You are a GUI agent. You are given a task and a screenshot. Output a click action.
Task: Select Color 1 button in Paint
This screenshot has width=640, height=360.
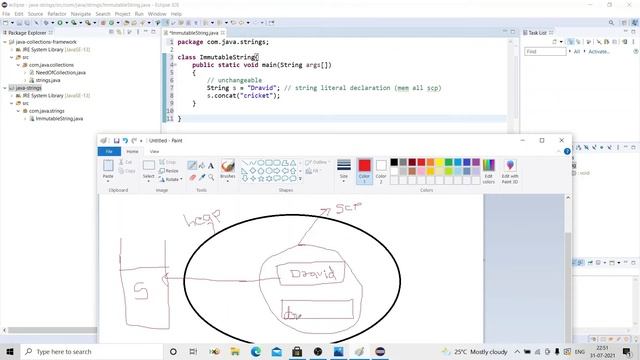[364, 171]
